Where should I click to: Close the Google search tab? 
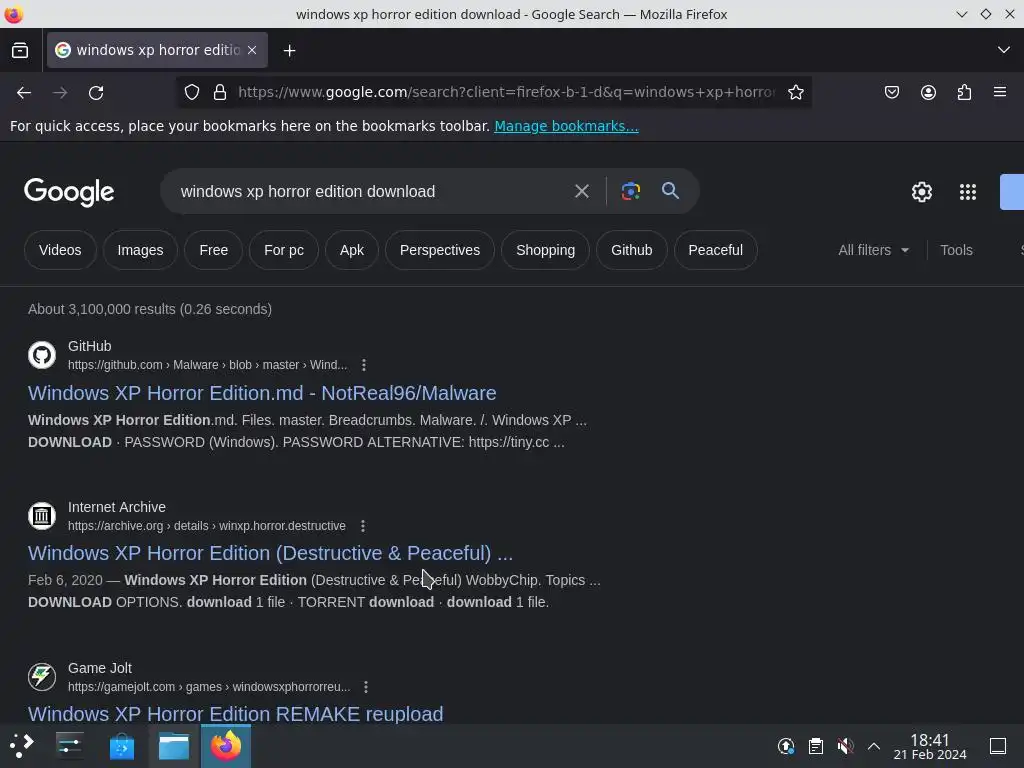[x=252, y=50]
